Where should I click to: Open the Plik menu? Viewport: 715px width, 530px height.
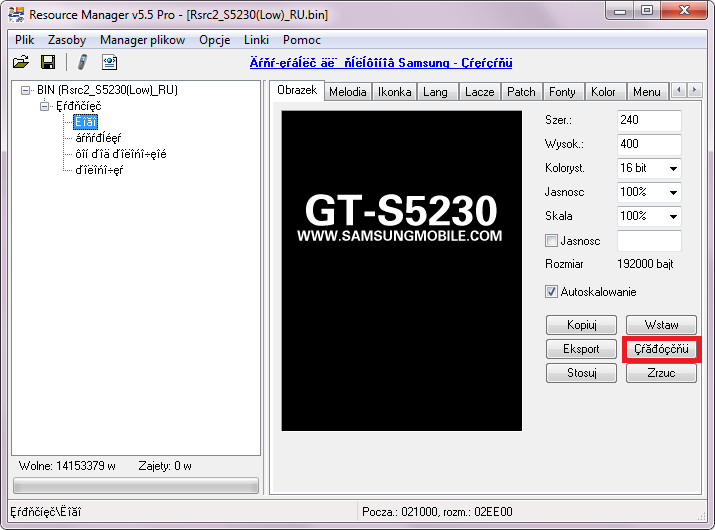pyautogui.click(x=25, y=40)
